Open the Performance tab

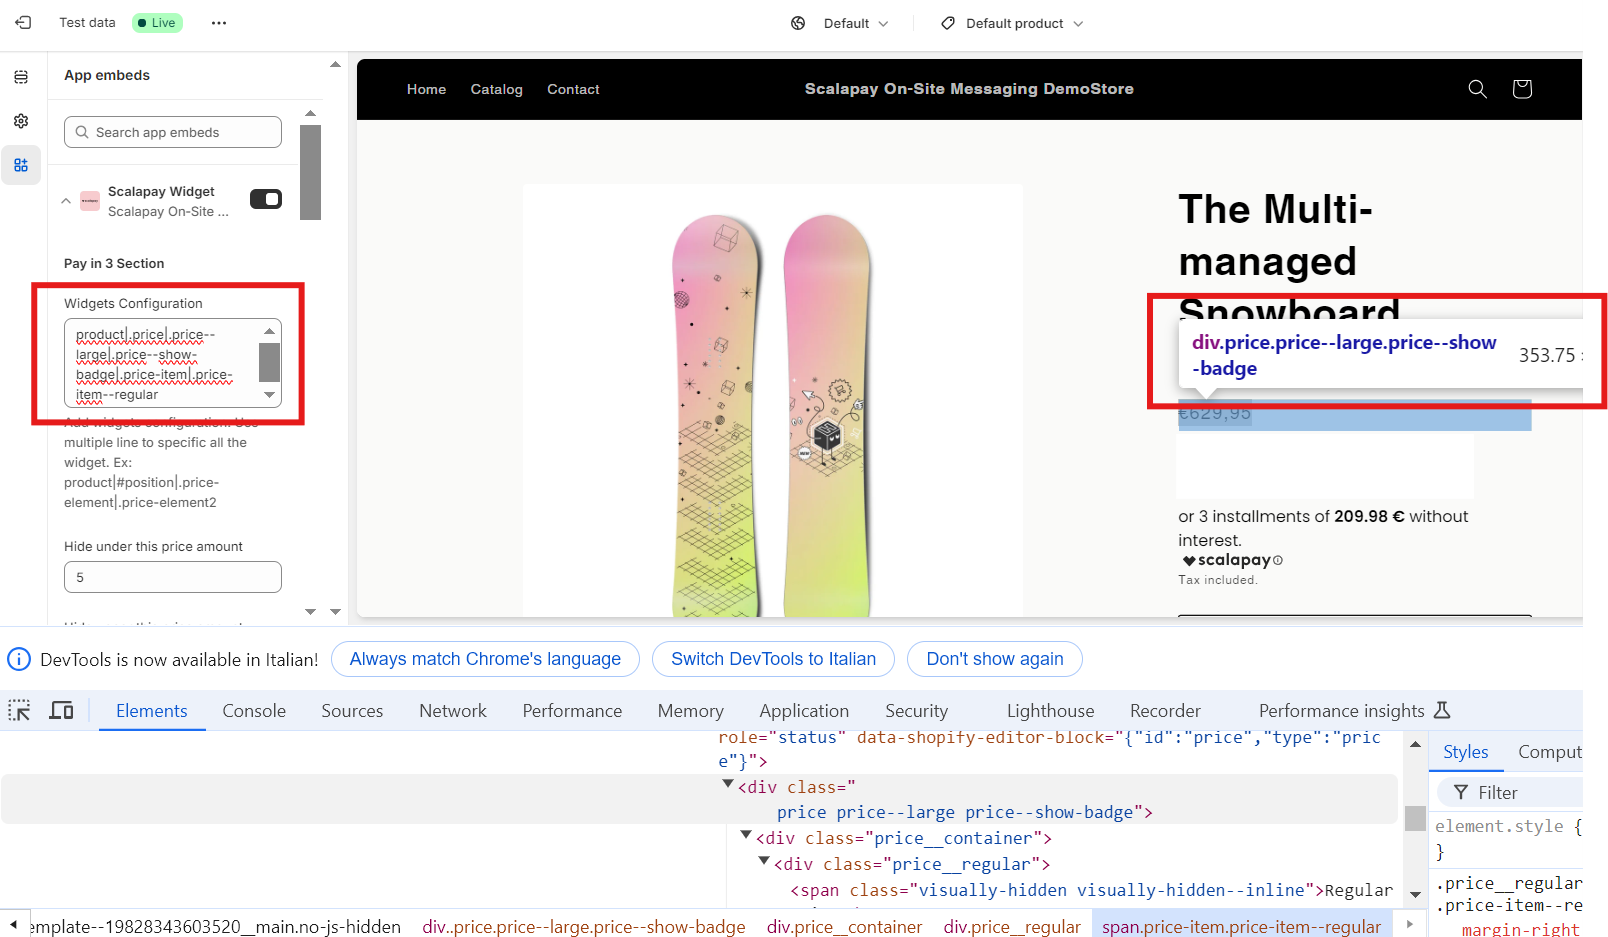click(x=572, y=711)
